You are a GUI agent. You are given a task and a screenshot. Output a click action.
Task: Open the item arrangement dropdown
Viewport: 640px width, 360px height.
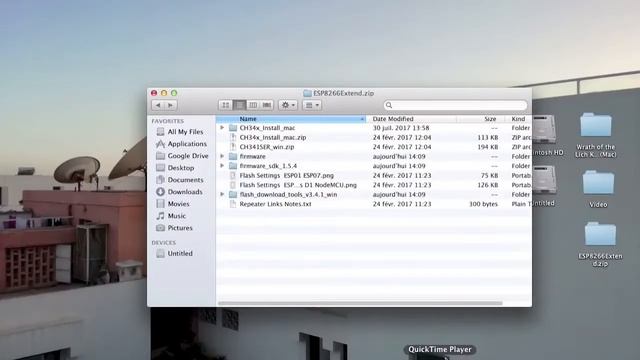tap(312, 105)
